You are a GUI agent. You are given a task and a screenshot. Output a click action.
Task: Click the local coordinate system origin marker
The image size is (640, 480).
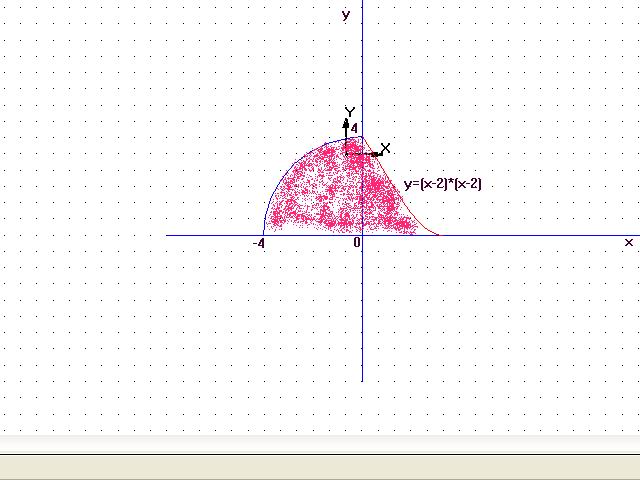[347, 154]
